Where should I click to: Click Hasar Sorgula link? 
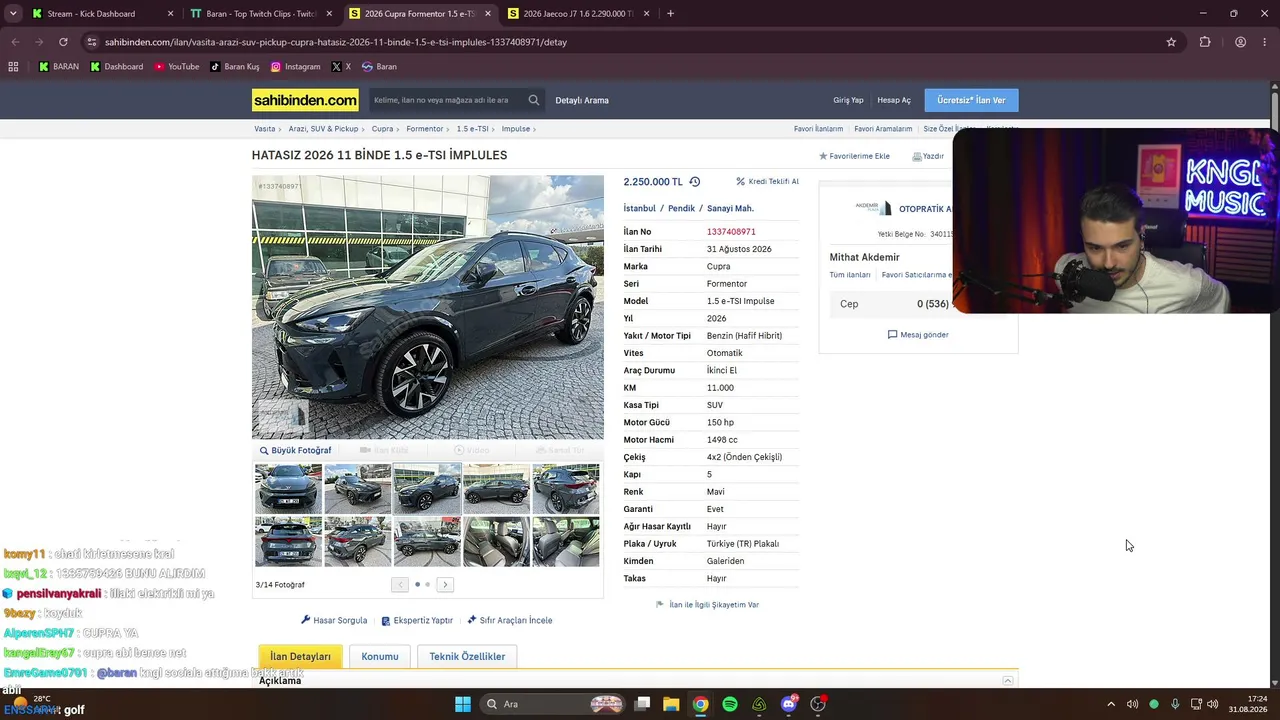point(334,620)
